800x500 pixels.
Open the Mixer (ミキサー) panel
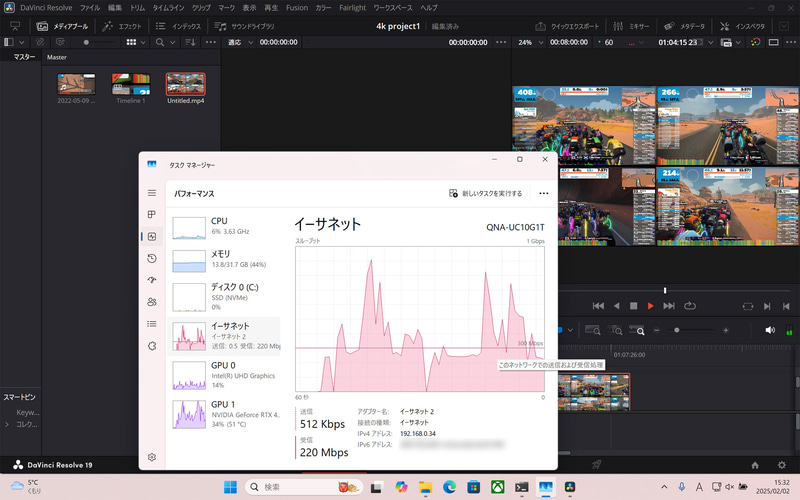click(x=631, y=26)
